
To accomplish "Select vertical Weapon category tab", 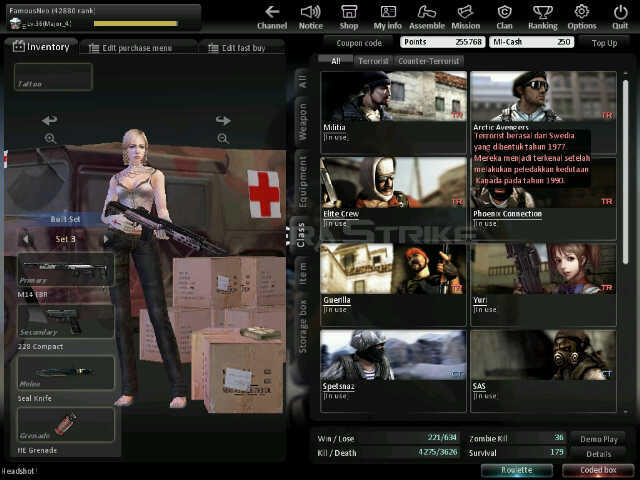I will coord(303,122).
